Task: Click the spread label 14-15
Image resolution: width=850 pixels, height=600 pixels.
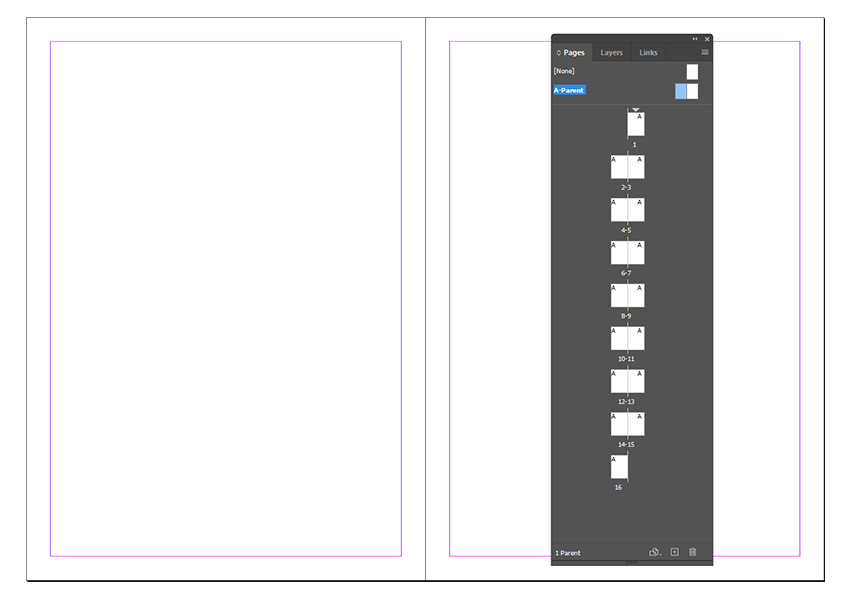Action: pos(626,444)
